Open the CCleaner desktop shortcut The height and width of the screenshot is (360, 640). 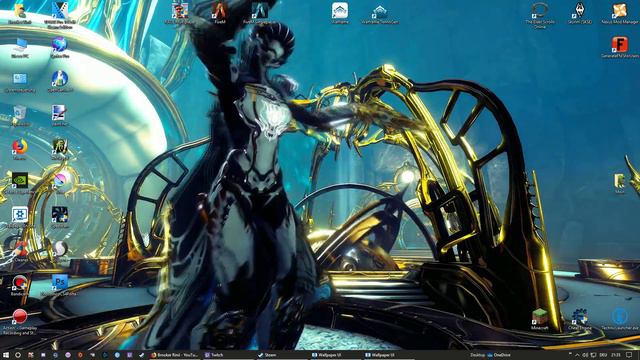[20, 250]
